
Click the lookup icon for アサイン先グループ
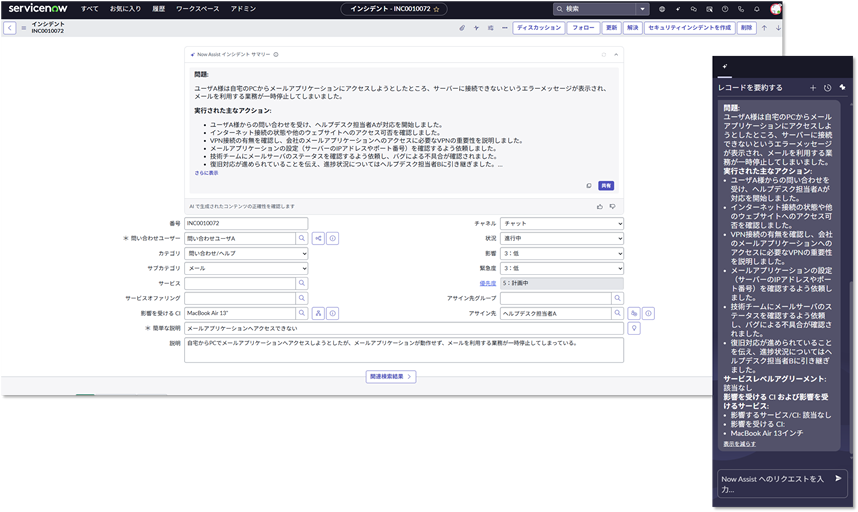[617, 298]
